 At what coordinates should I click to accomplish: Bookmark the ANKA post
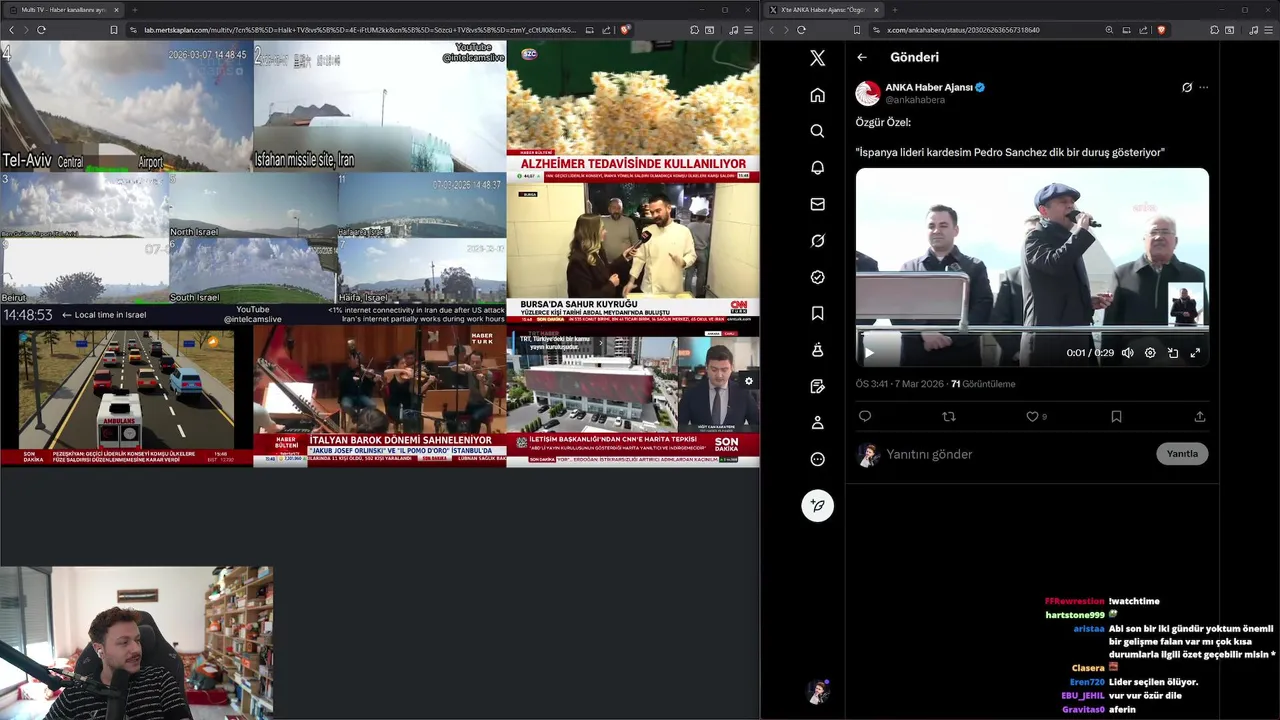[1116, 417]
